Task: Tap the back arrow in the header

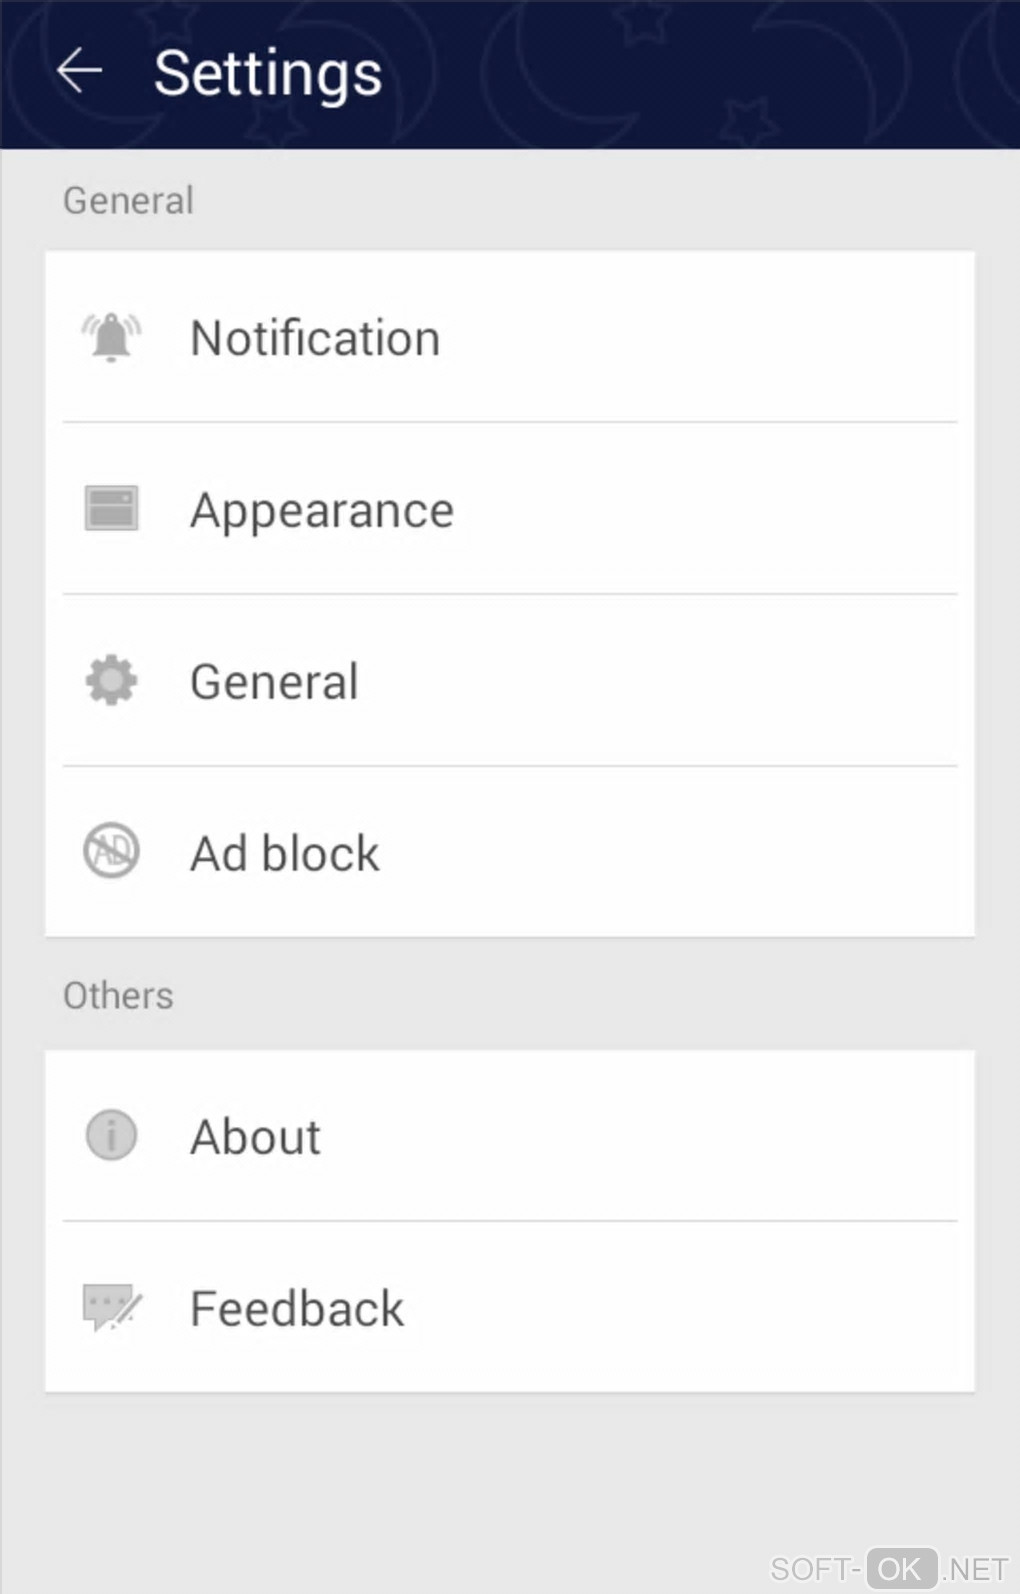Action: coord(79,71)
